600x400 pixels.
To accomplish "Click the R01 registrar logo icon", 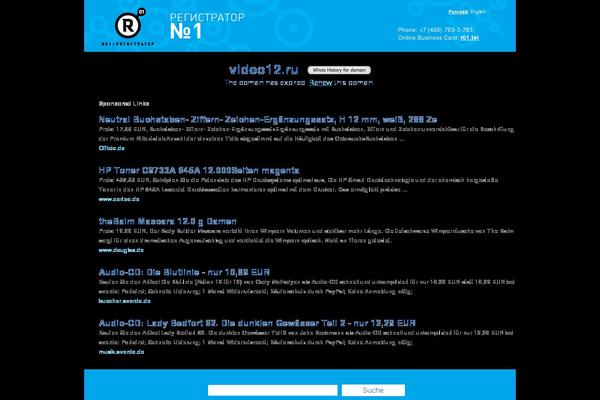I will pos(128,25).
